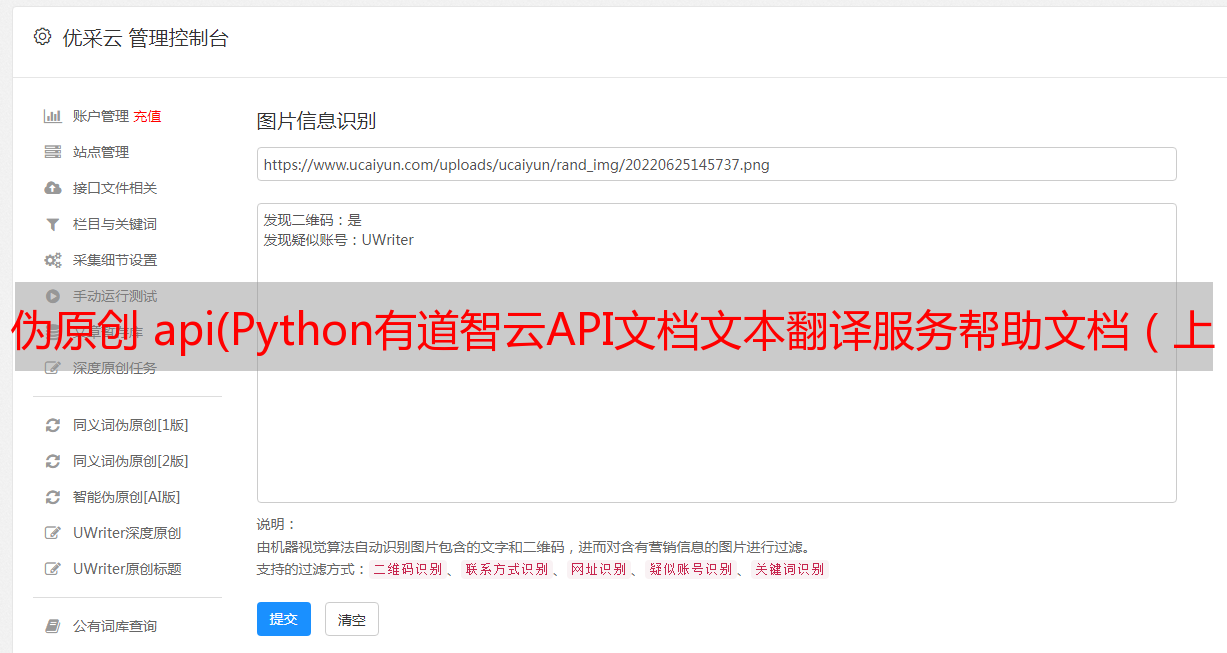Click the 二维码识别 tag

407,569
